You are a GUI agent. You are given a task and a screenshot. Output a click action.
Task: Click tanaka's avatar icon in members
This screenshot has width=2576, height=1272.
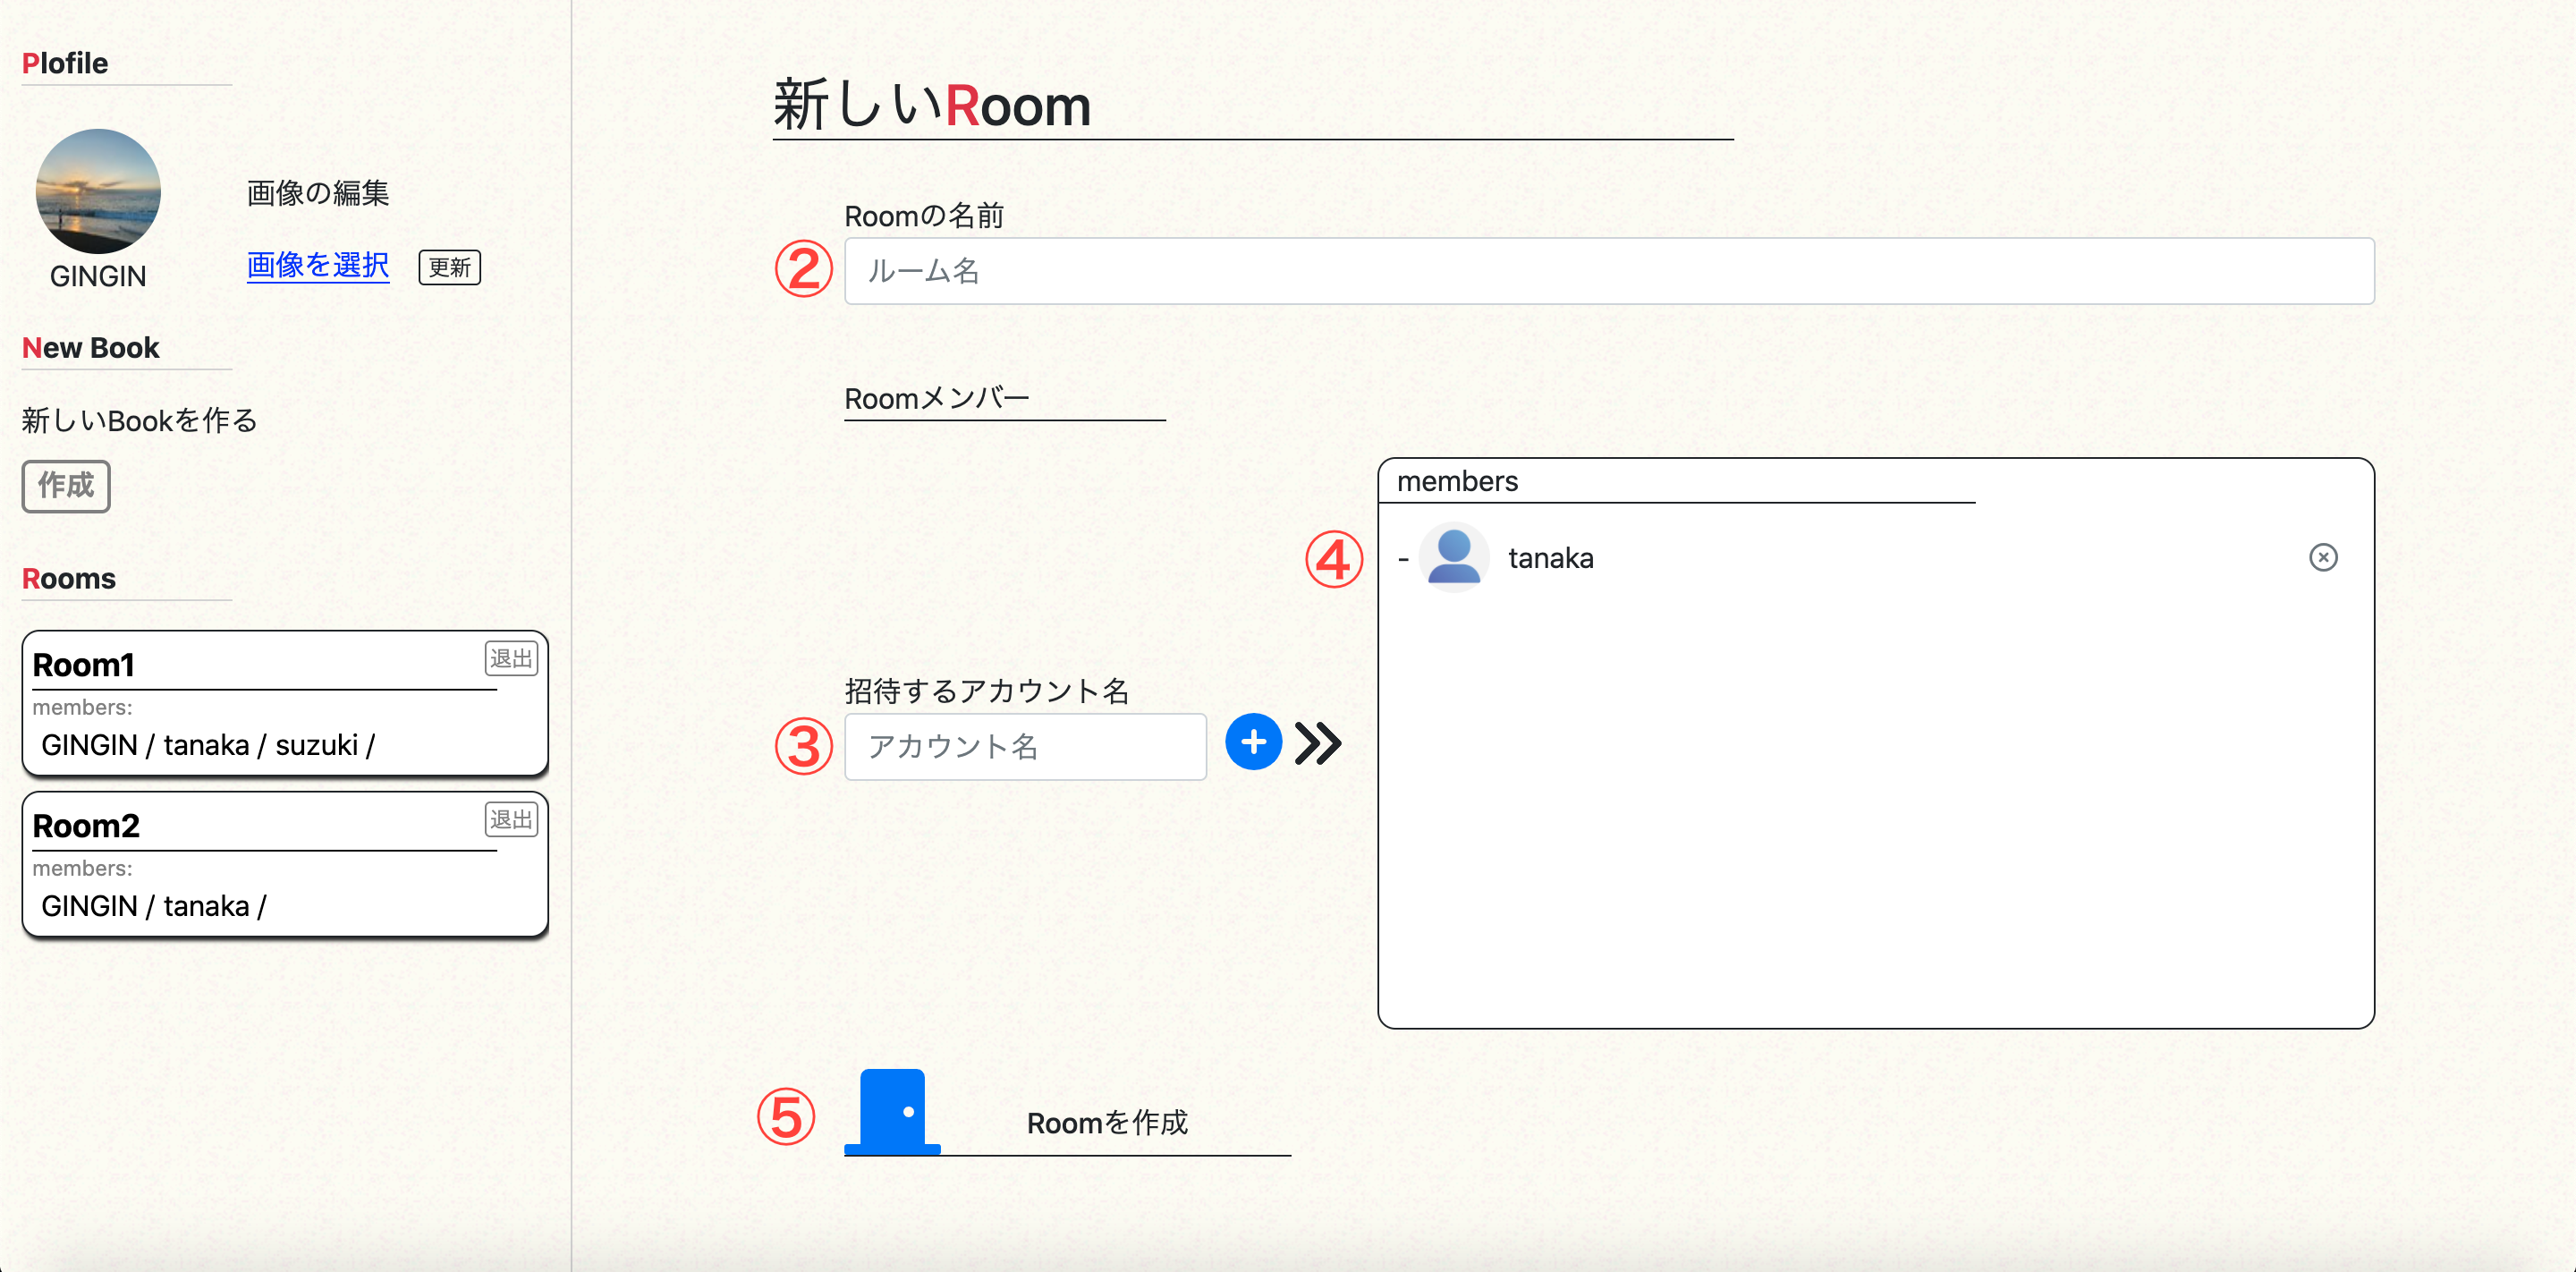click(x=1453, y=557)
